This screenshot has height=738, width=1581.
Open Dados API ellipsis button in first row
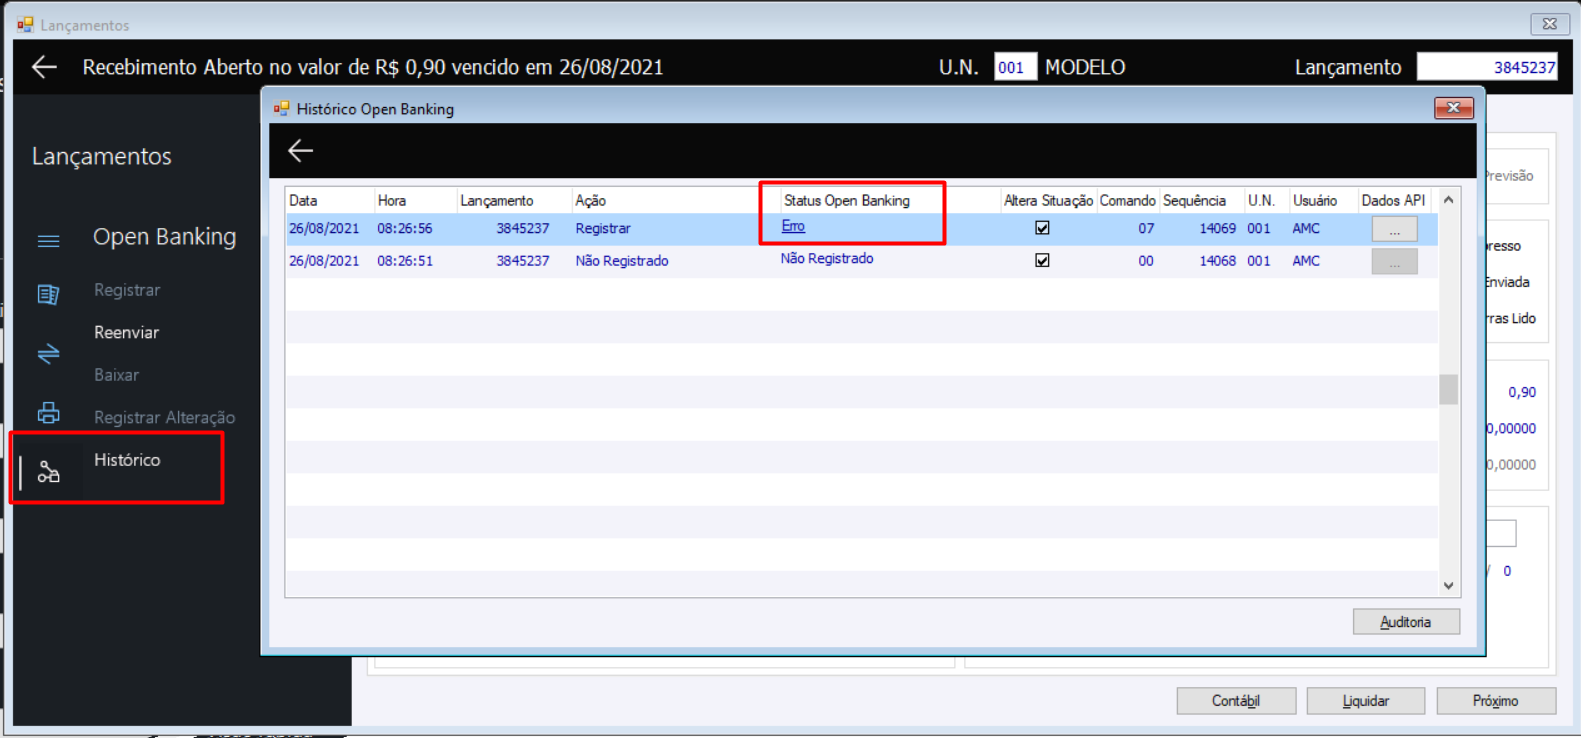tap(1394, 229)
